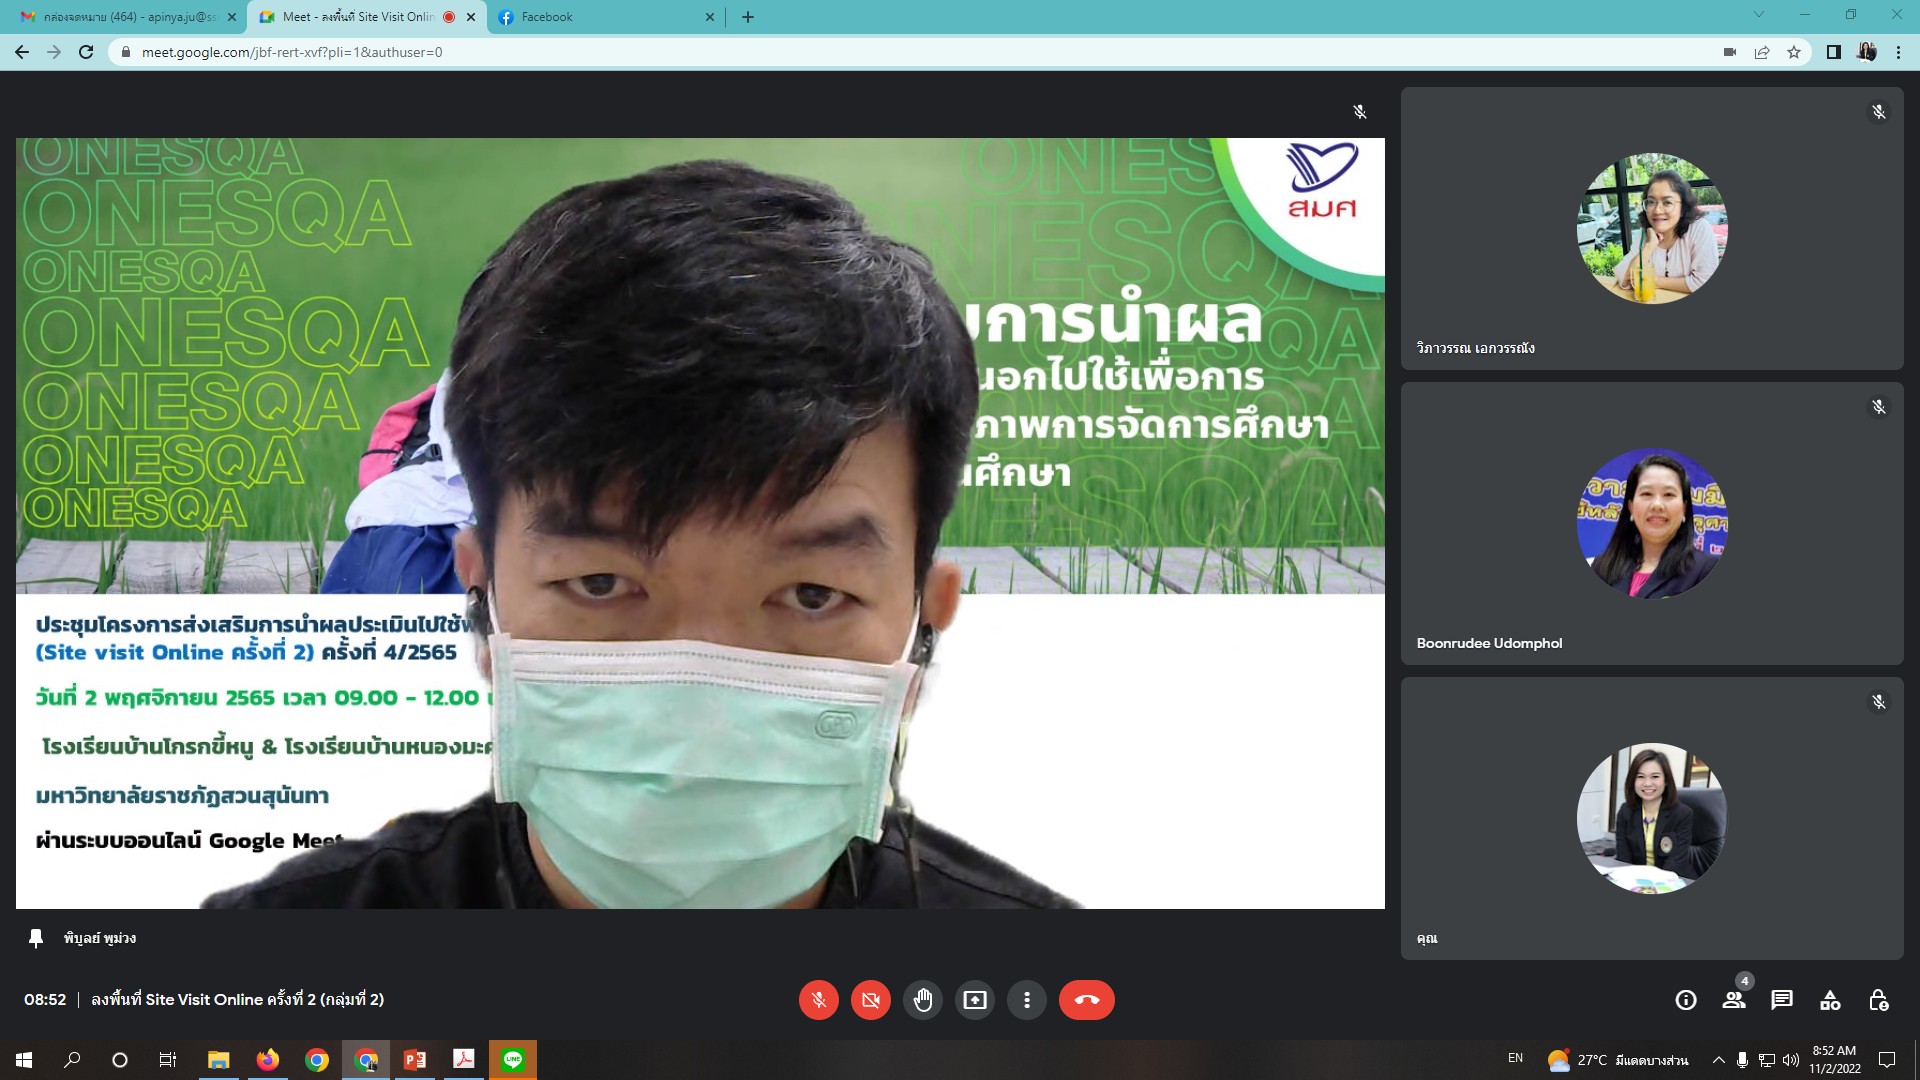Leave the call with red hang-up button

tap(1086, 1000)
